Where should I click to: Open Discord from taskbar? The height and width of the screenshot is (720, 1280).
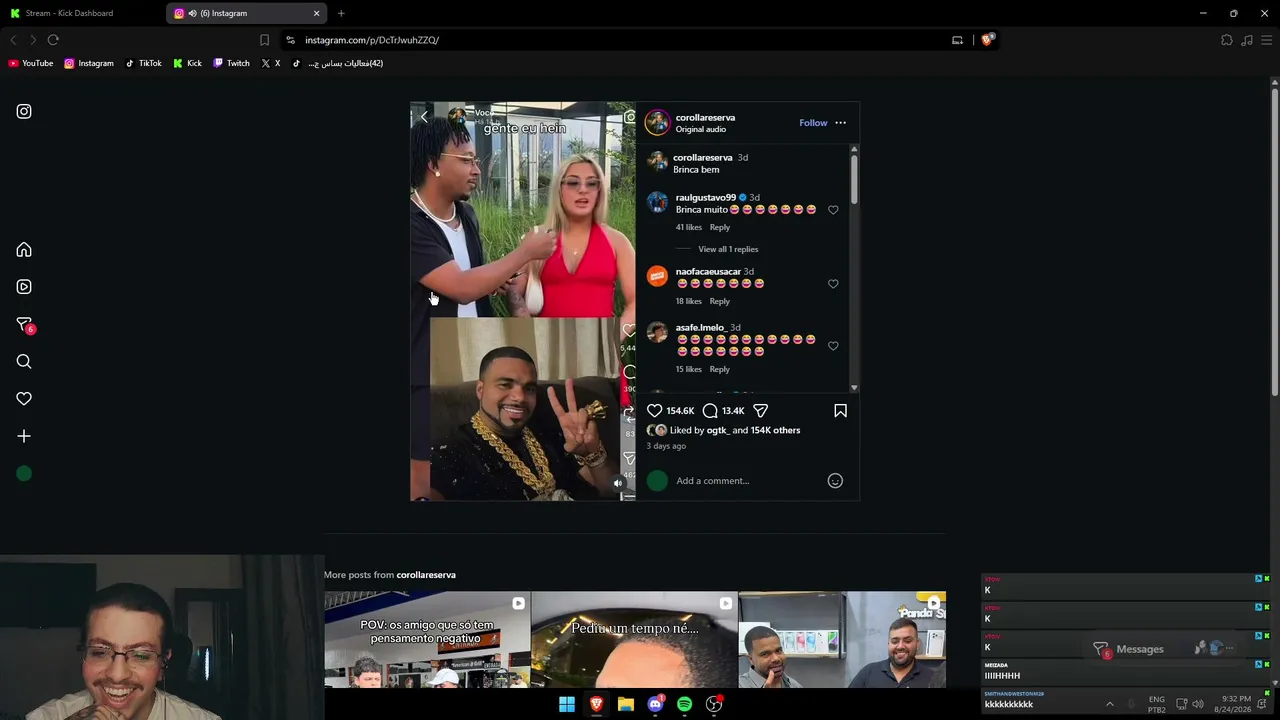click(x=655, y=704)
